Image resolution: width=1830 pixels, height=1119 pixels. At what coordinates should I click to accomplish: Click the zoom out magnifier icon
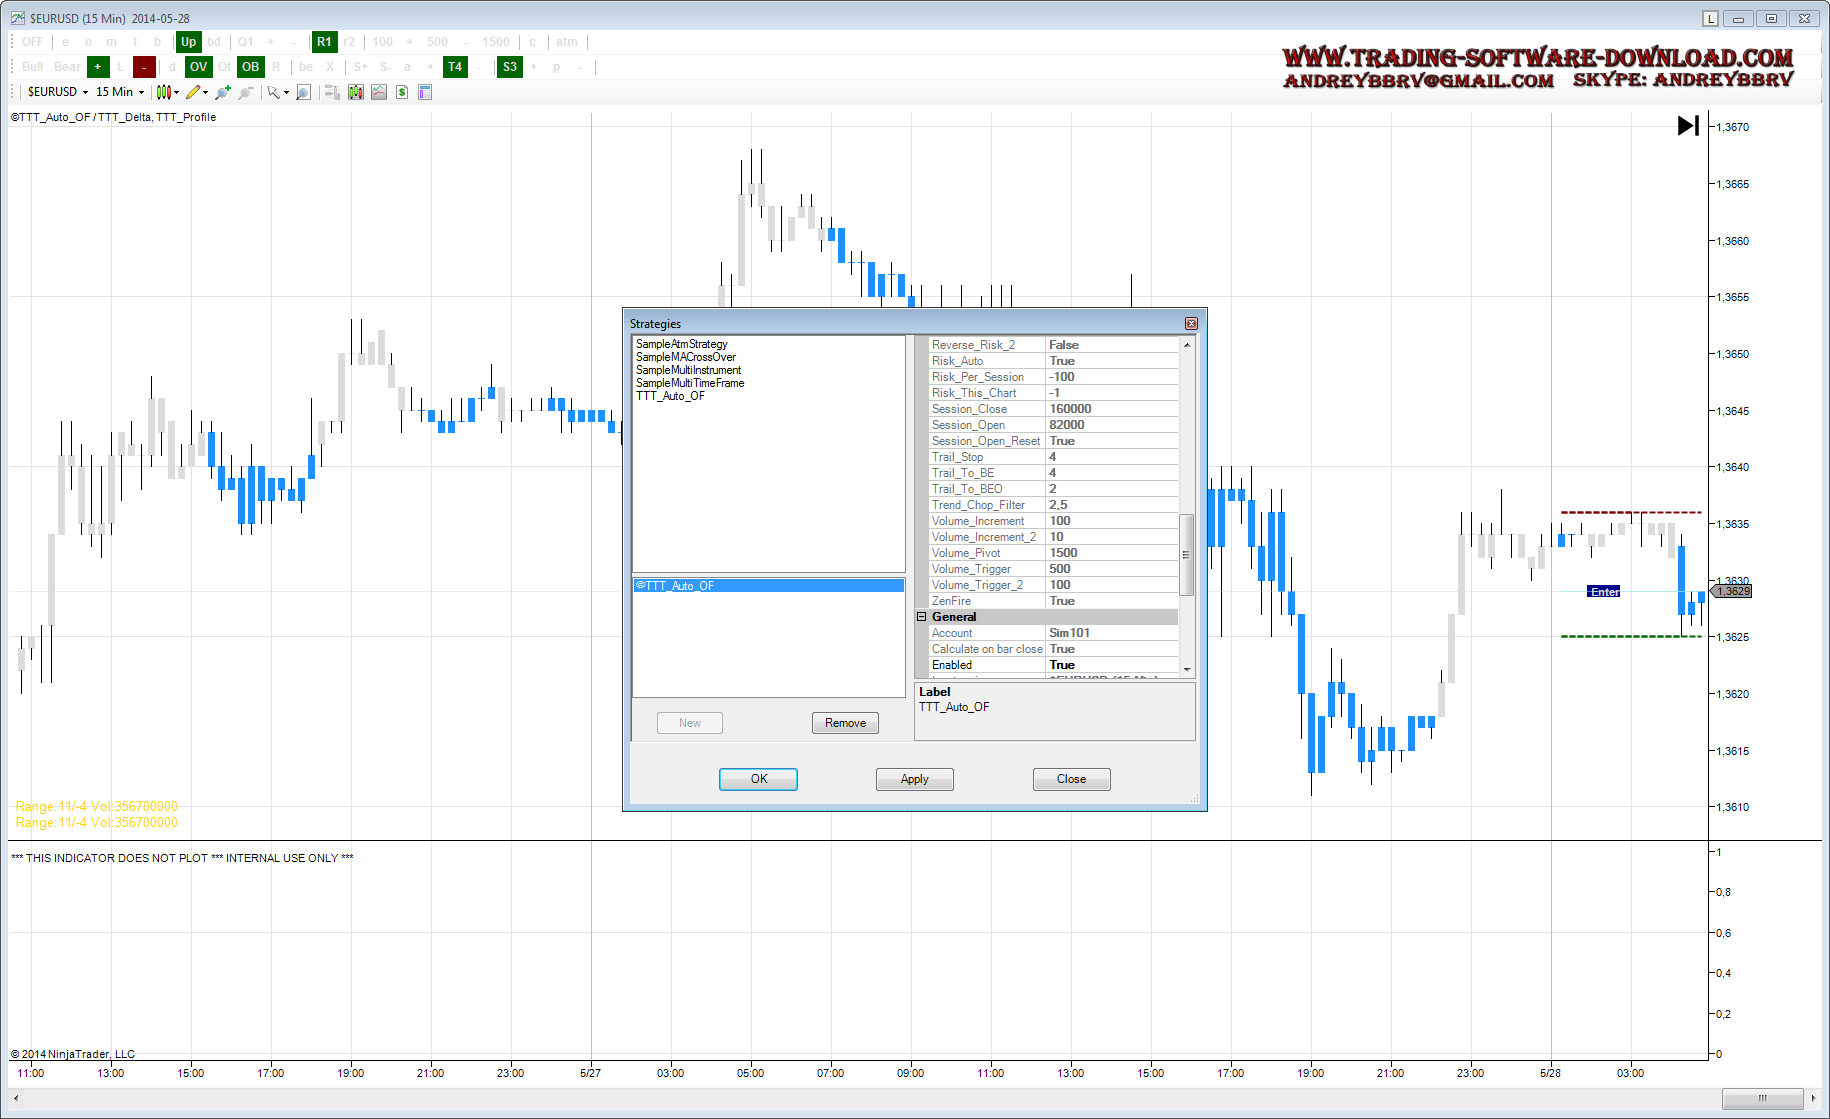[245, 92]
